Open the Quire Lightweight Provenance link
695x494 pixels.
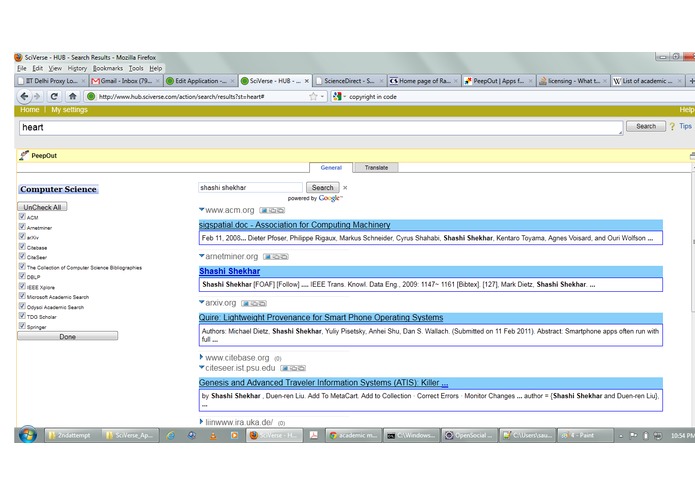321,318
